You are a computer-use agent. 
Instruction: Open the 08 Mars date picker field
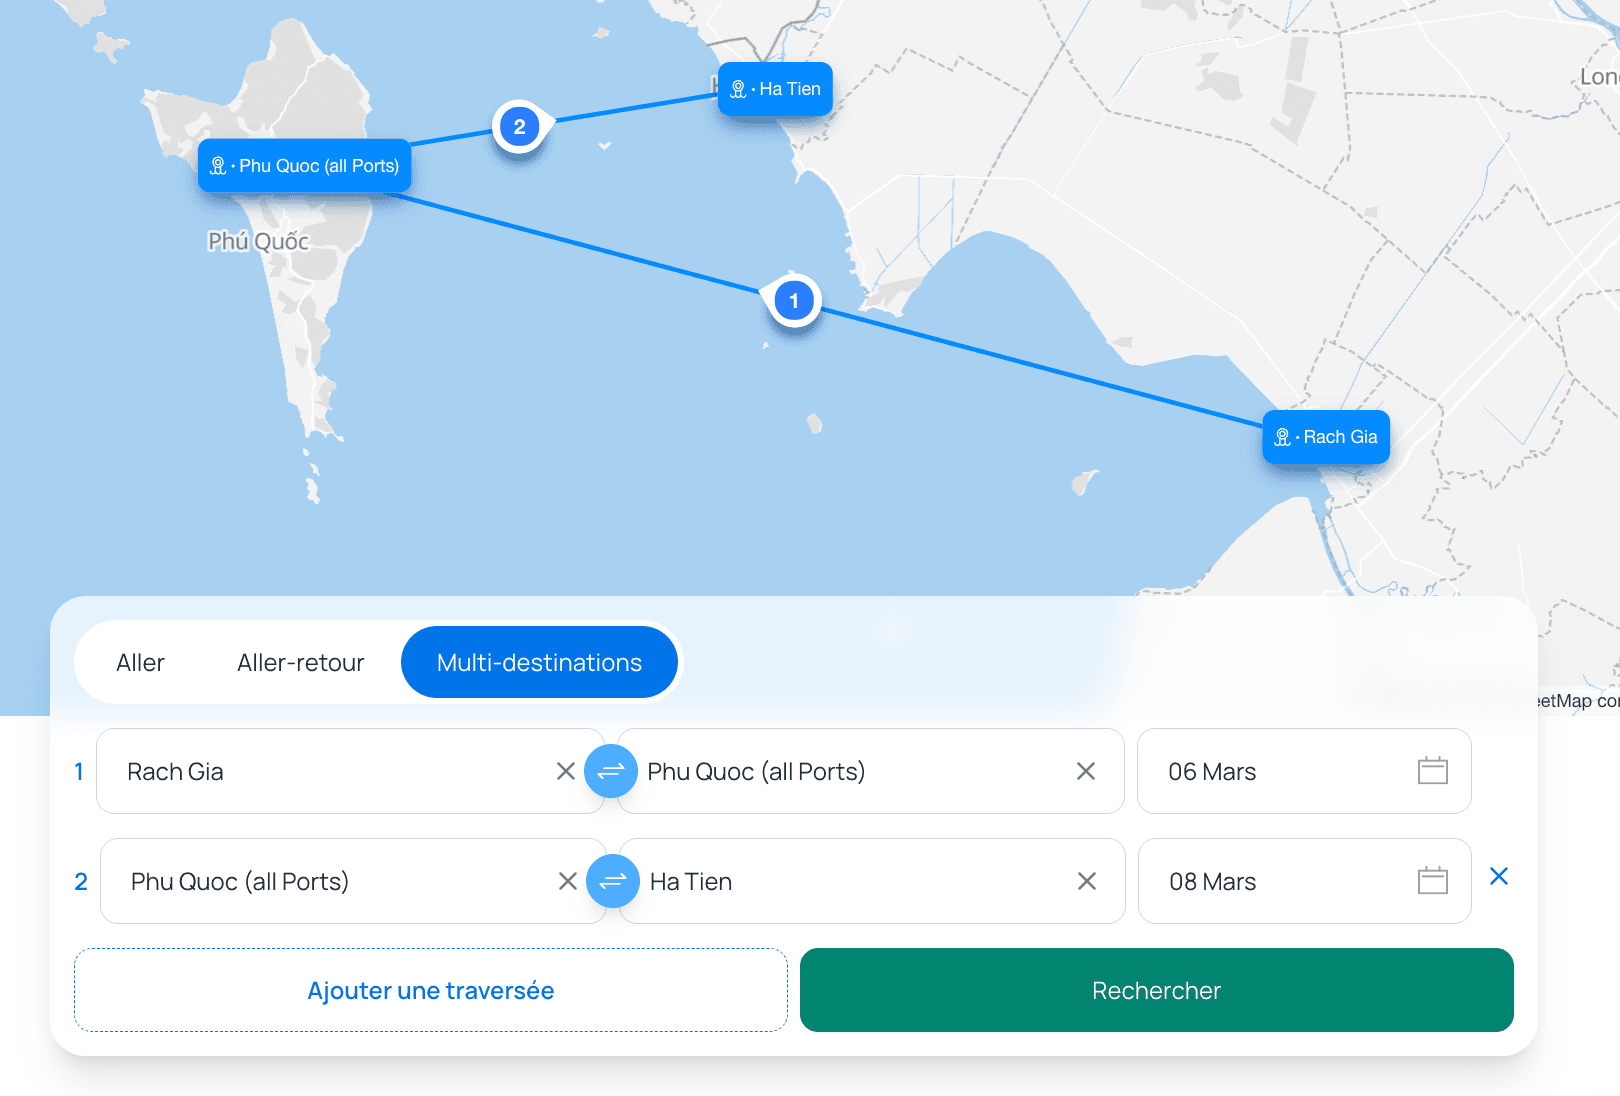1260,881
